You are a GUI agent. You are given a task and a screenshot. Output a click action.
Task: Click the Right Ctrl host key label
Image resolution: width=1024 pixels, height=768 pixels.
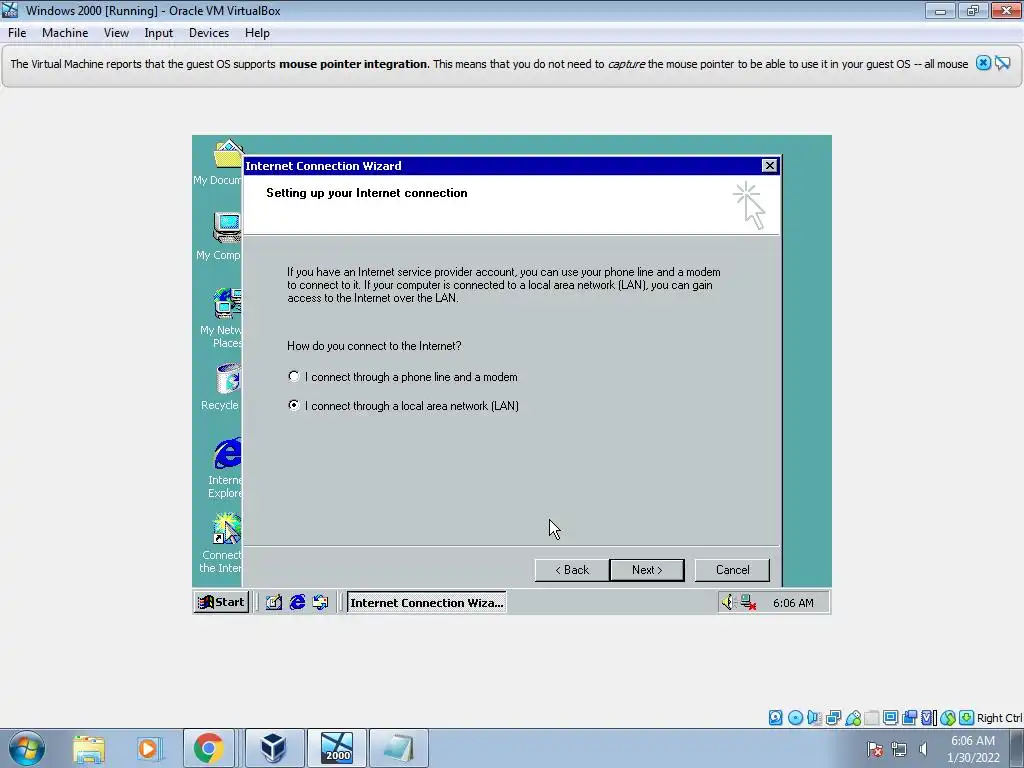tap(1000, 718)
